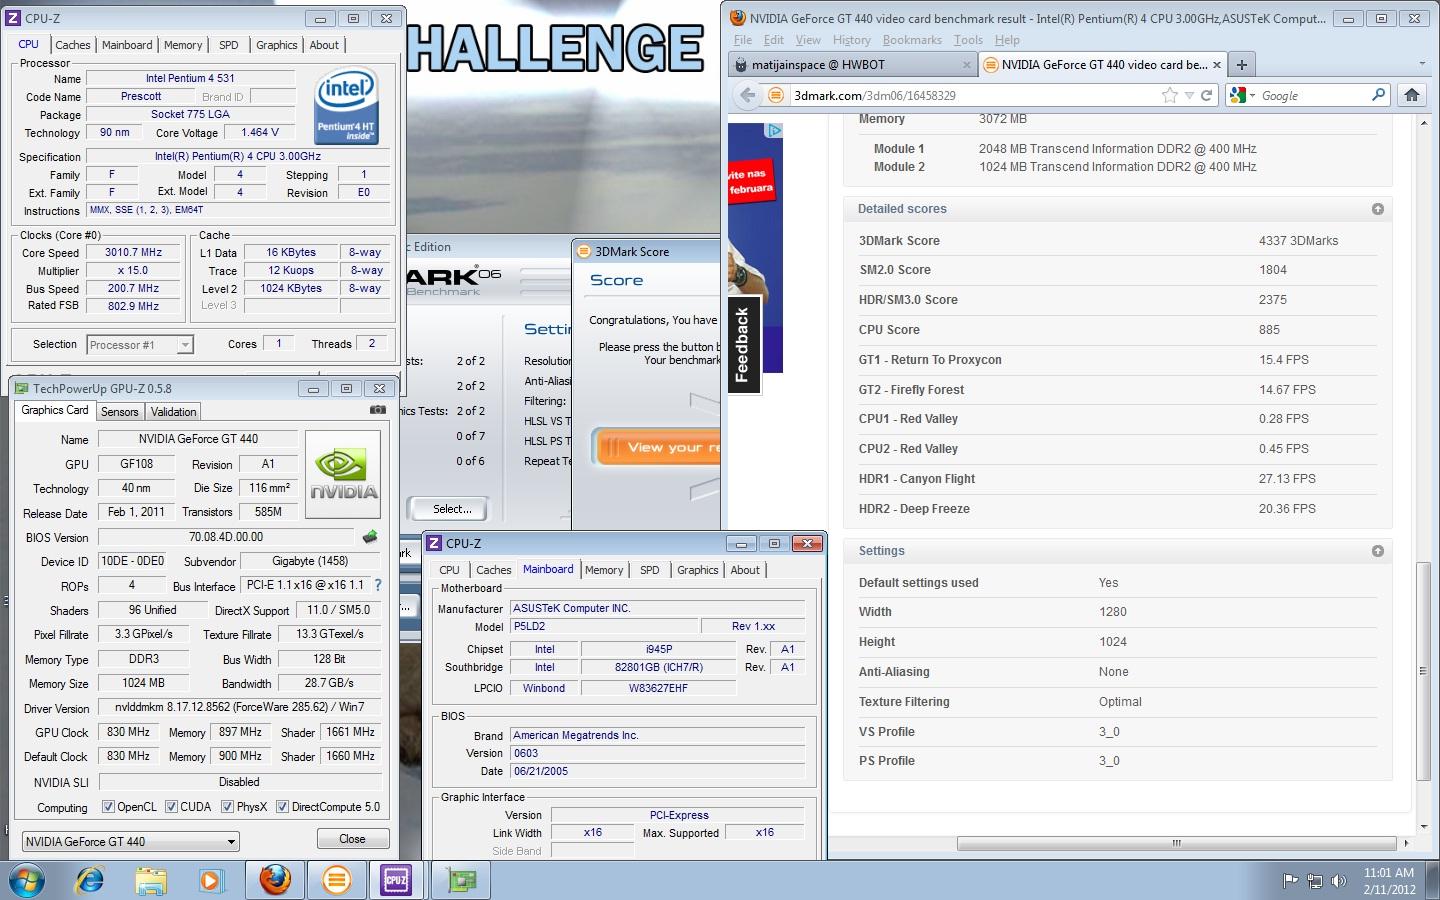
Task: Collapse the Detailed scores section
Action: [x=1377, y=209]
